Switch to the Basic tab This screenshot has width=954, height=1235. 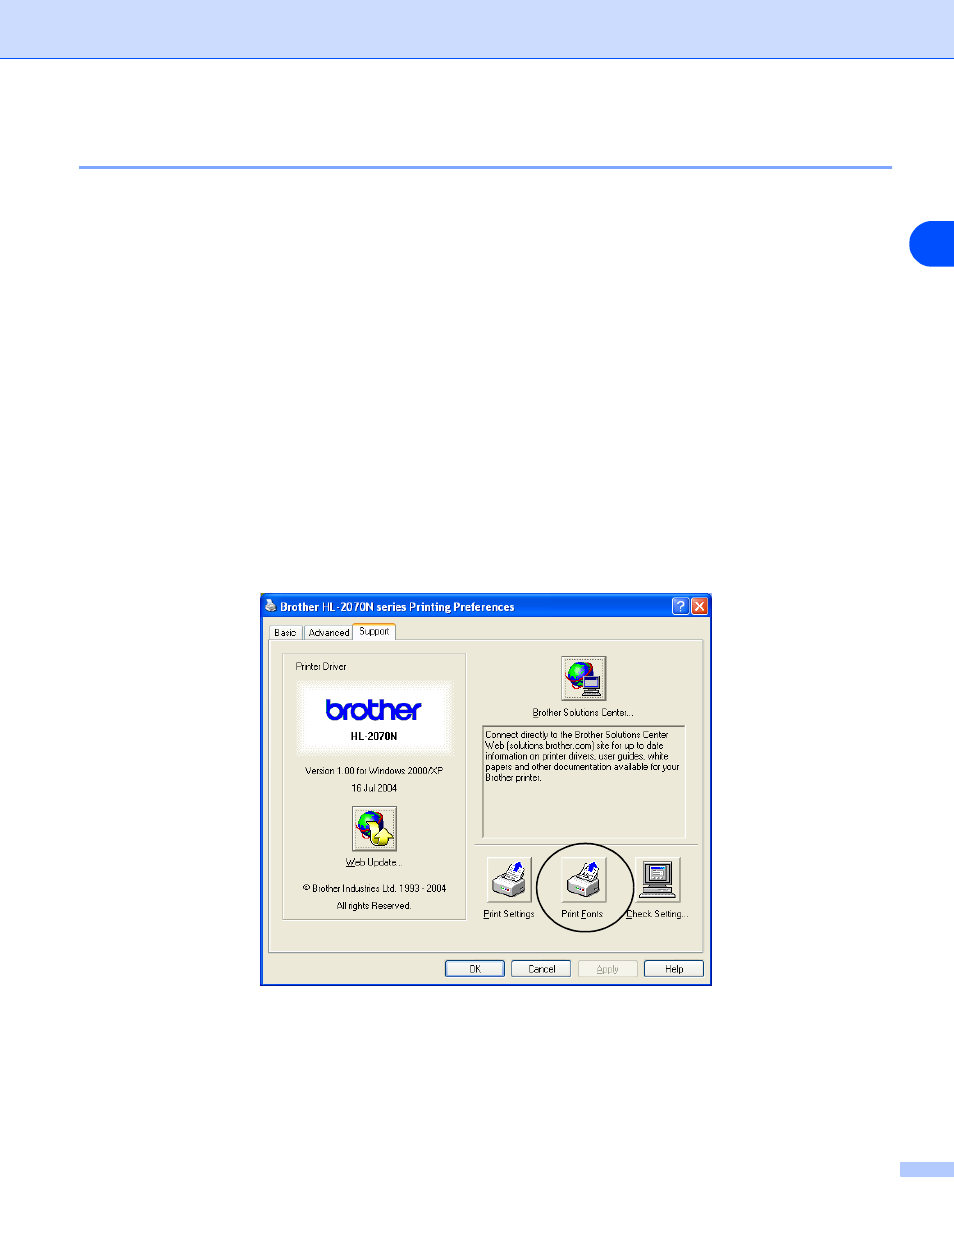point(286,633)
